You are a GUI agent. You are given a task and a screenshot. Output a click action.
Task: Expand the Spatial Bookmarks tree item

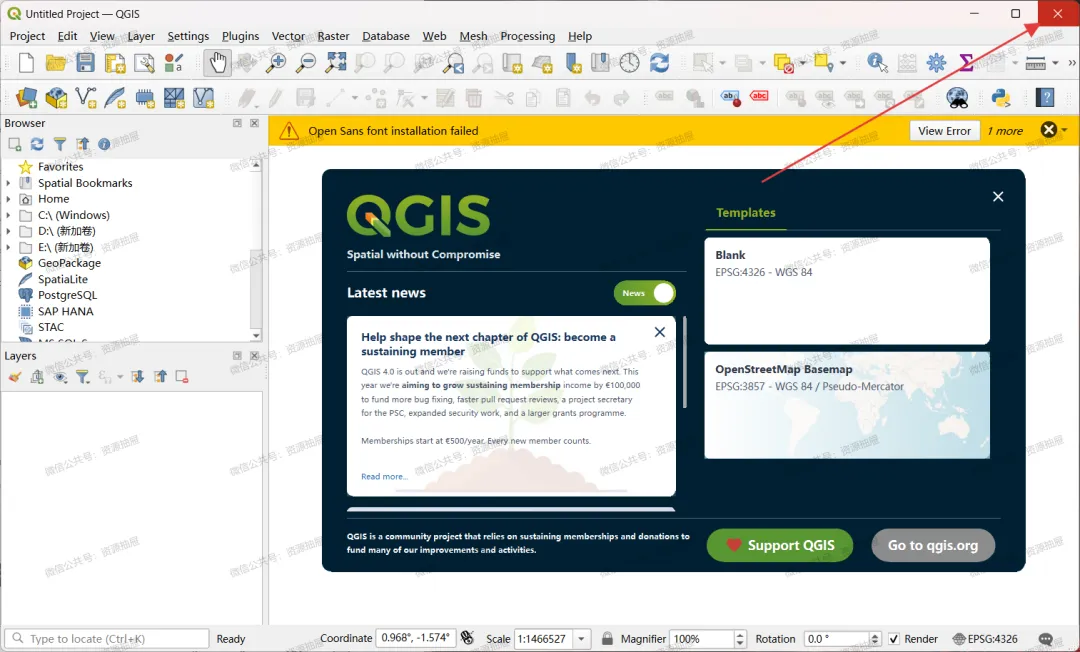(x=8, y=183)
